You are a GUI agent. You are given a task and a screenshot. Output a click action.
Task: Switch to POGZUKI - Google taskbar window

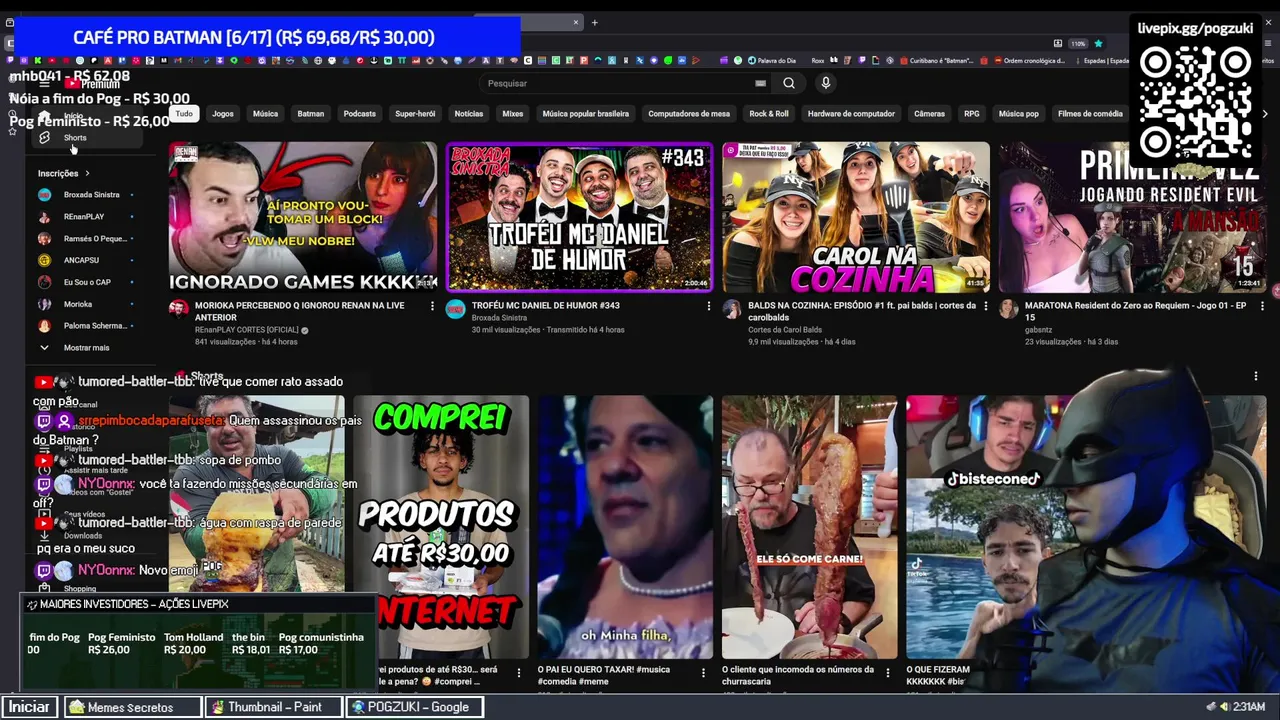coord(415,707)
